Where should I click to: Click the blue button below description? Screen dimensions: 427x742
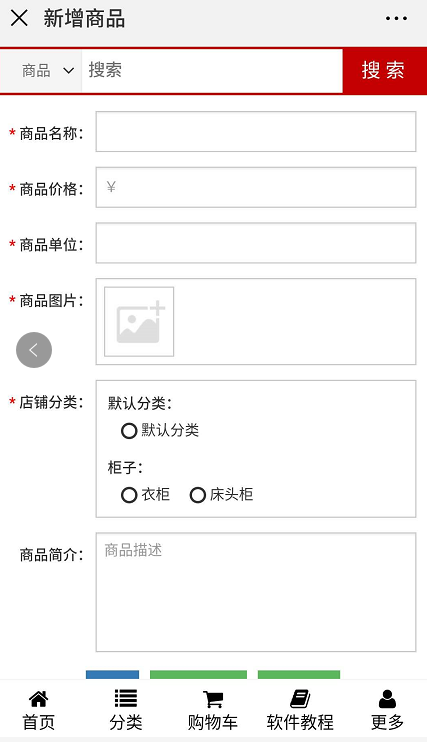click(113, 675)
